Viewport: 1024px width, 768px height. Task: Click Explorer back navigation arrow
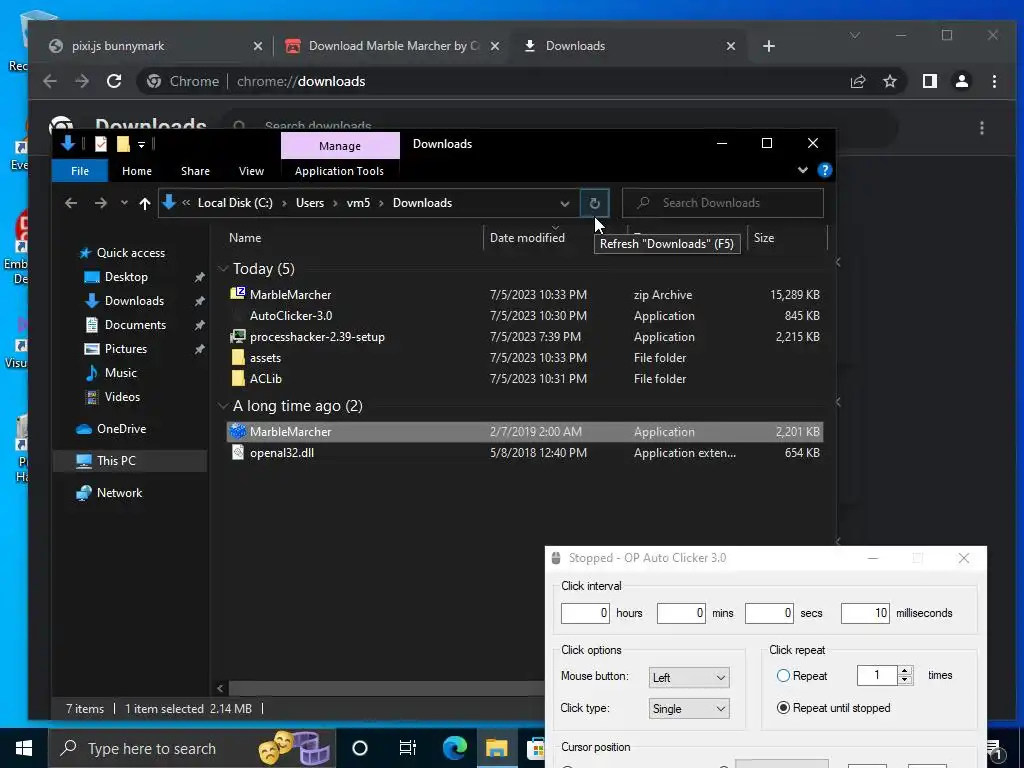(71, 203)
